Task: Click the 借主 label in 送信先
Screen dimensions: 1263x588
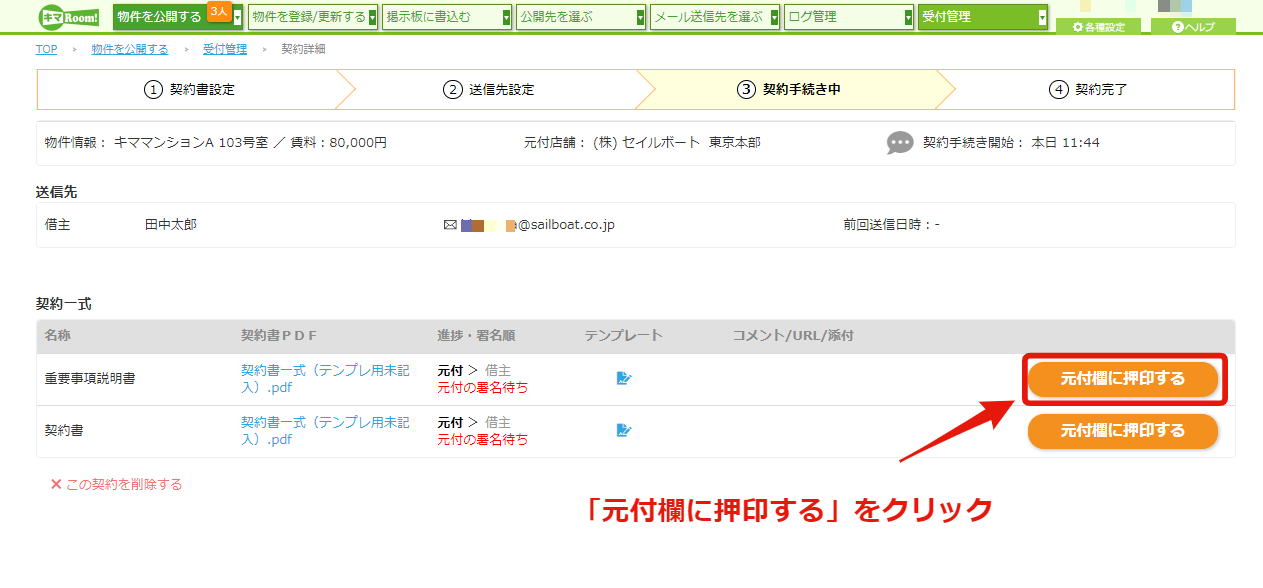Action: pos(58,225)
